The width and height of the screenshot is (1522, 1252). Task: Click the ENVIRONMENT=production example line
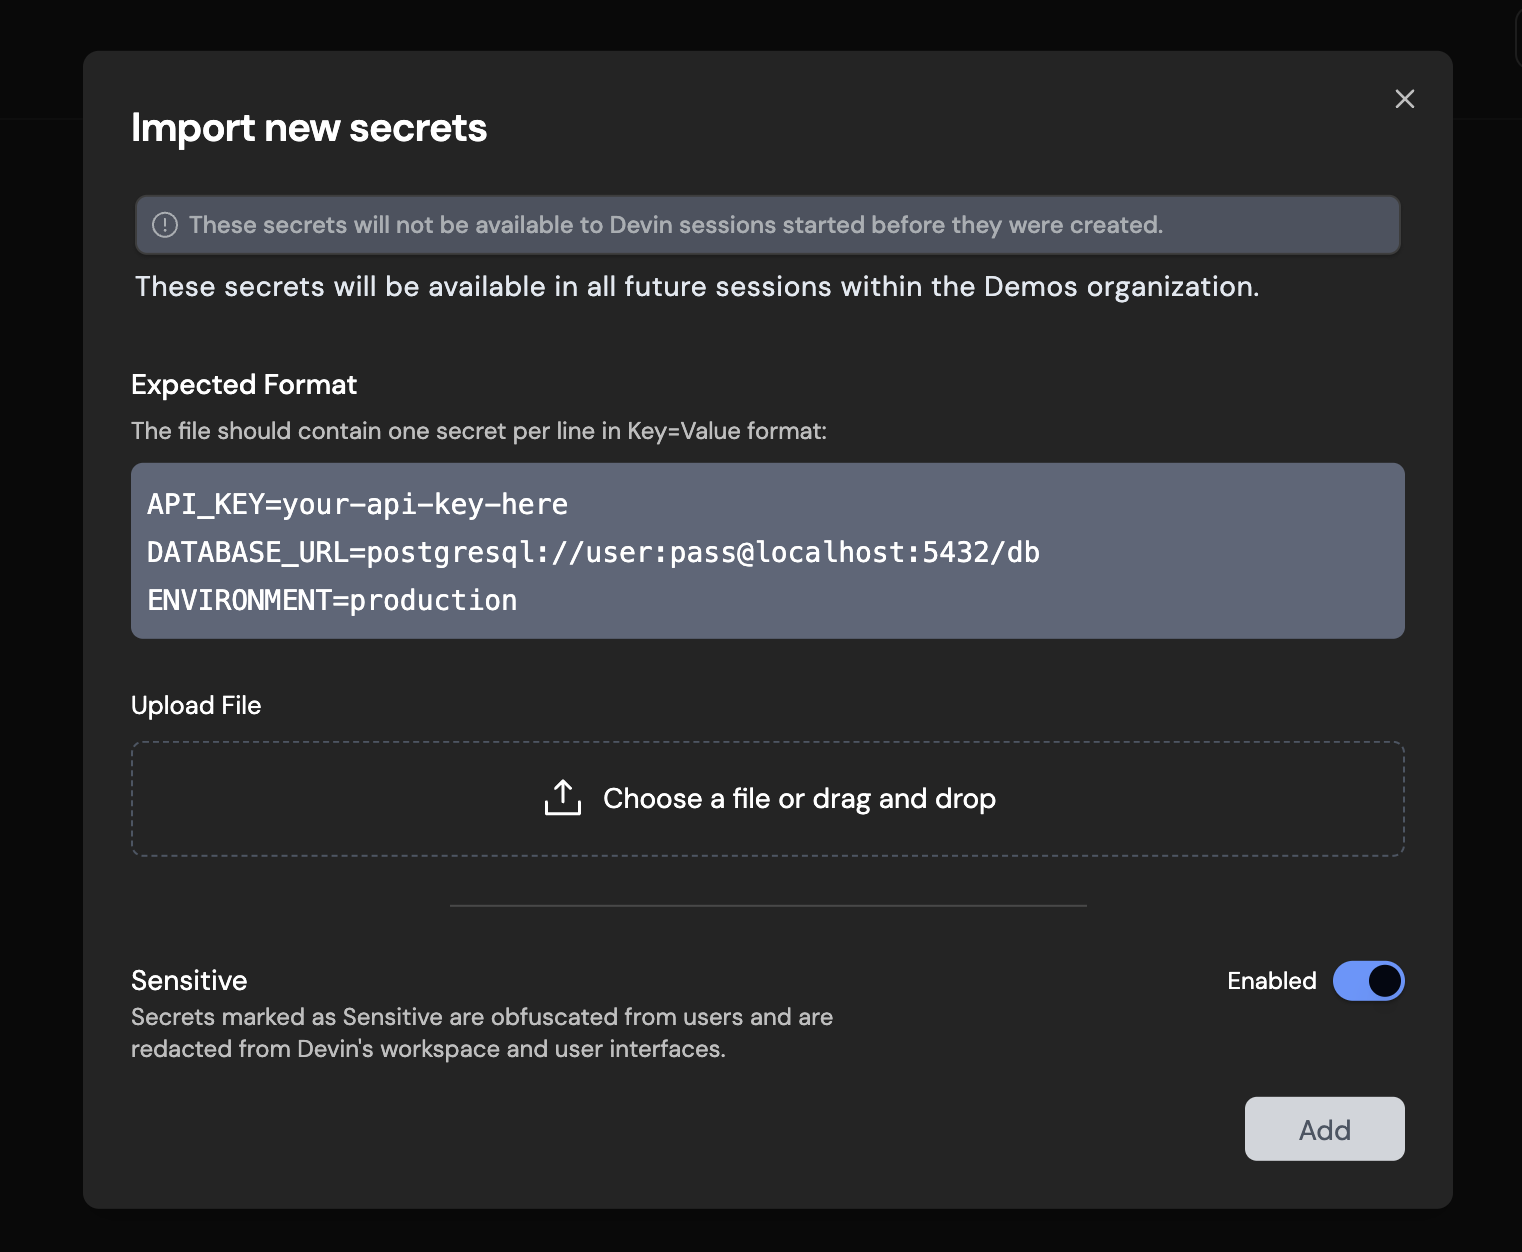click(332, 600)
